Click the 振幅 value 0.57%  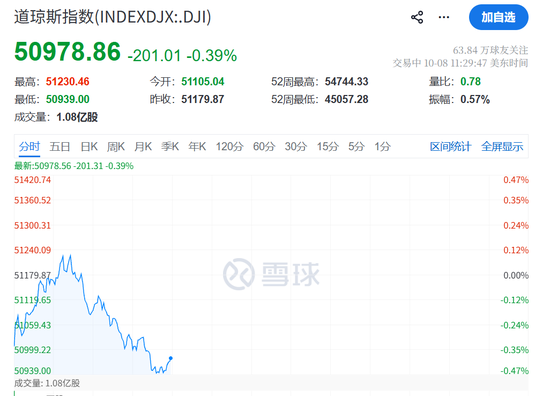coord(475,99)
